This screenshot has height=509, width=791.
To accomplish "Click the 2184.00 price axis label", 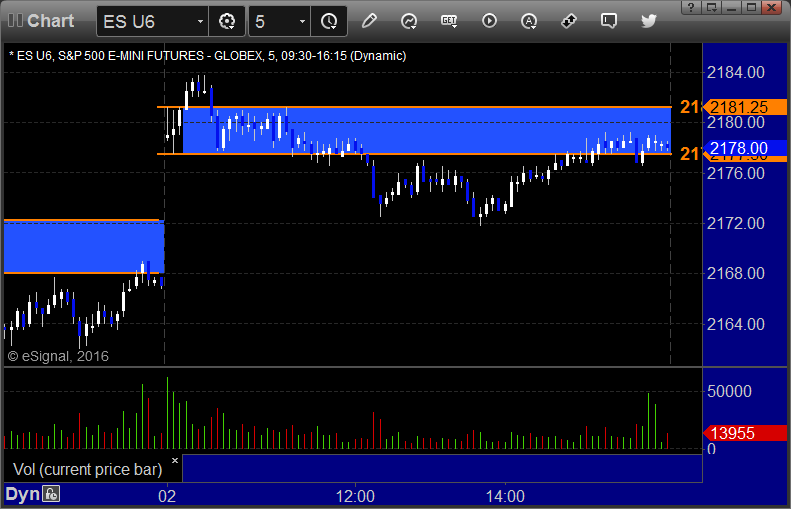I will tap(736, 73).
